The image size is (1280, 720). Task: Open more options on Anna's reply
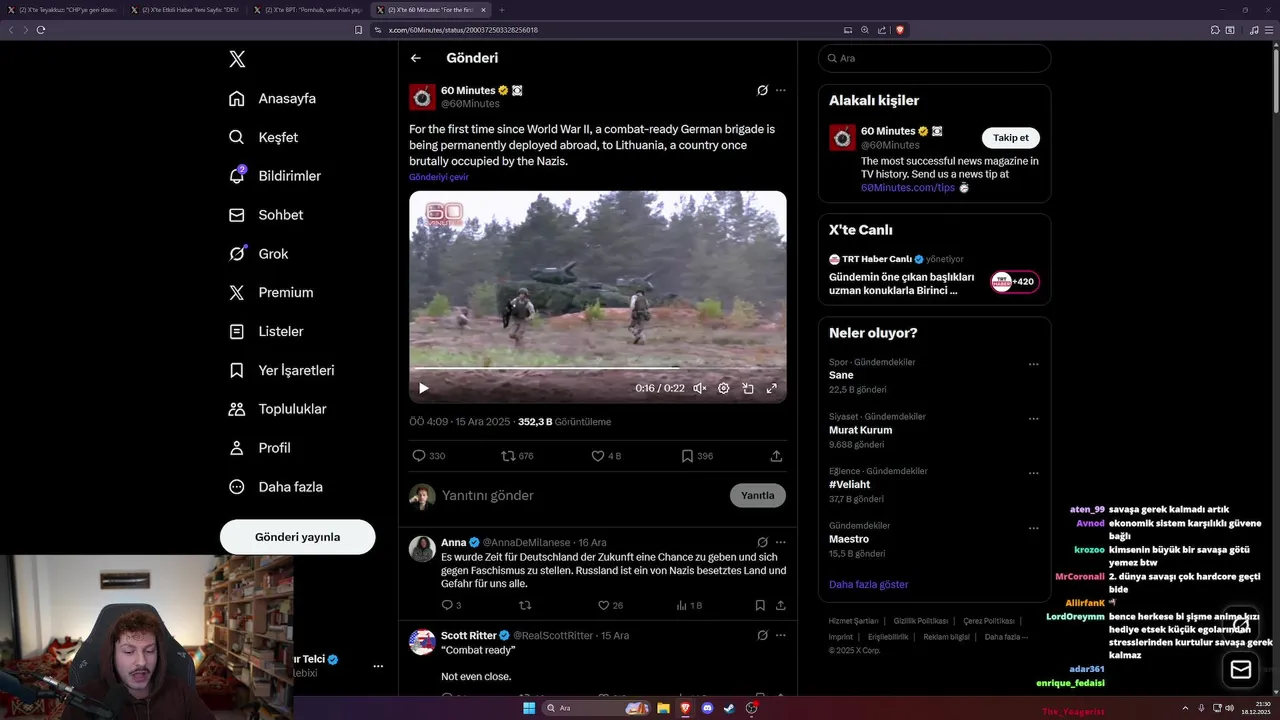coord(781,542)
